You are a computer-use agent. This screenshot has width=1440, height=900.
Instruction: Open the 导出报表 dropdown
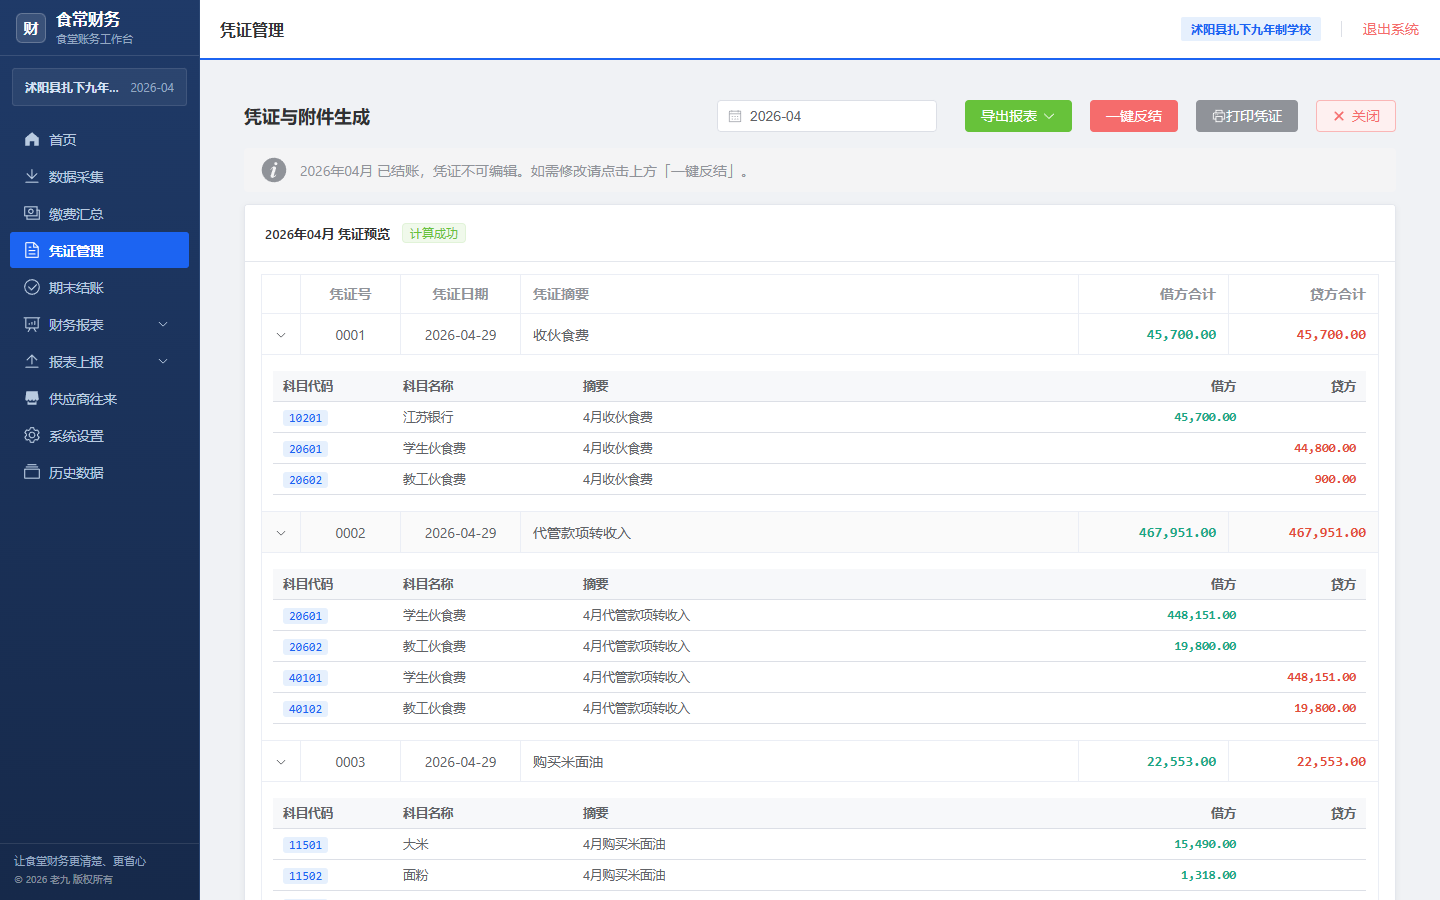pyautogui.click(x=1018, y=116)
